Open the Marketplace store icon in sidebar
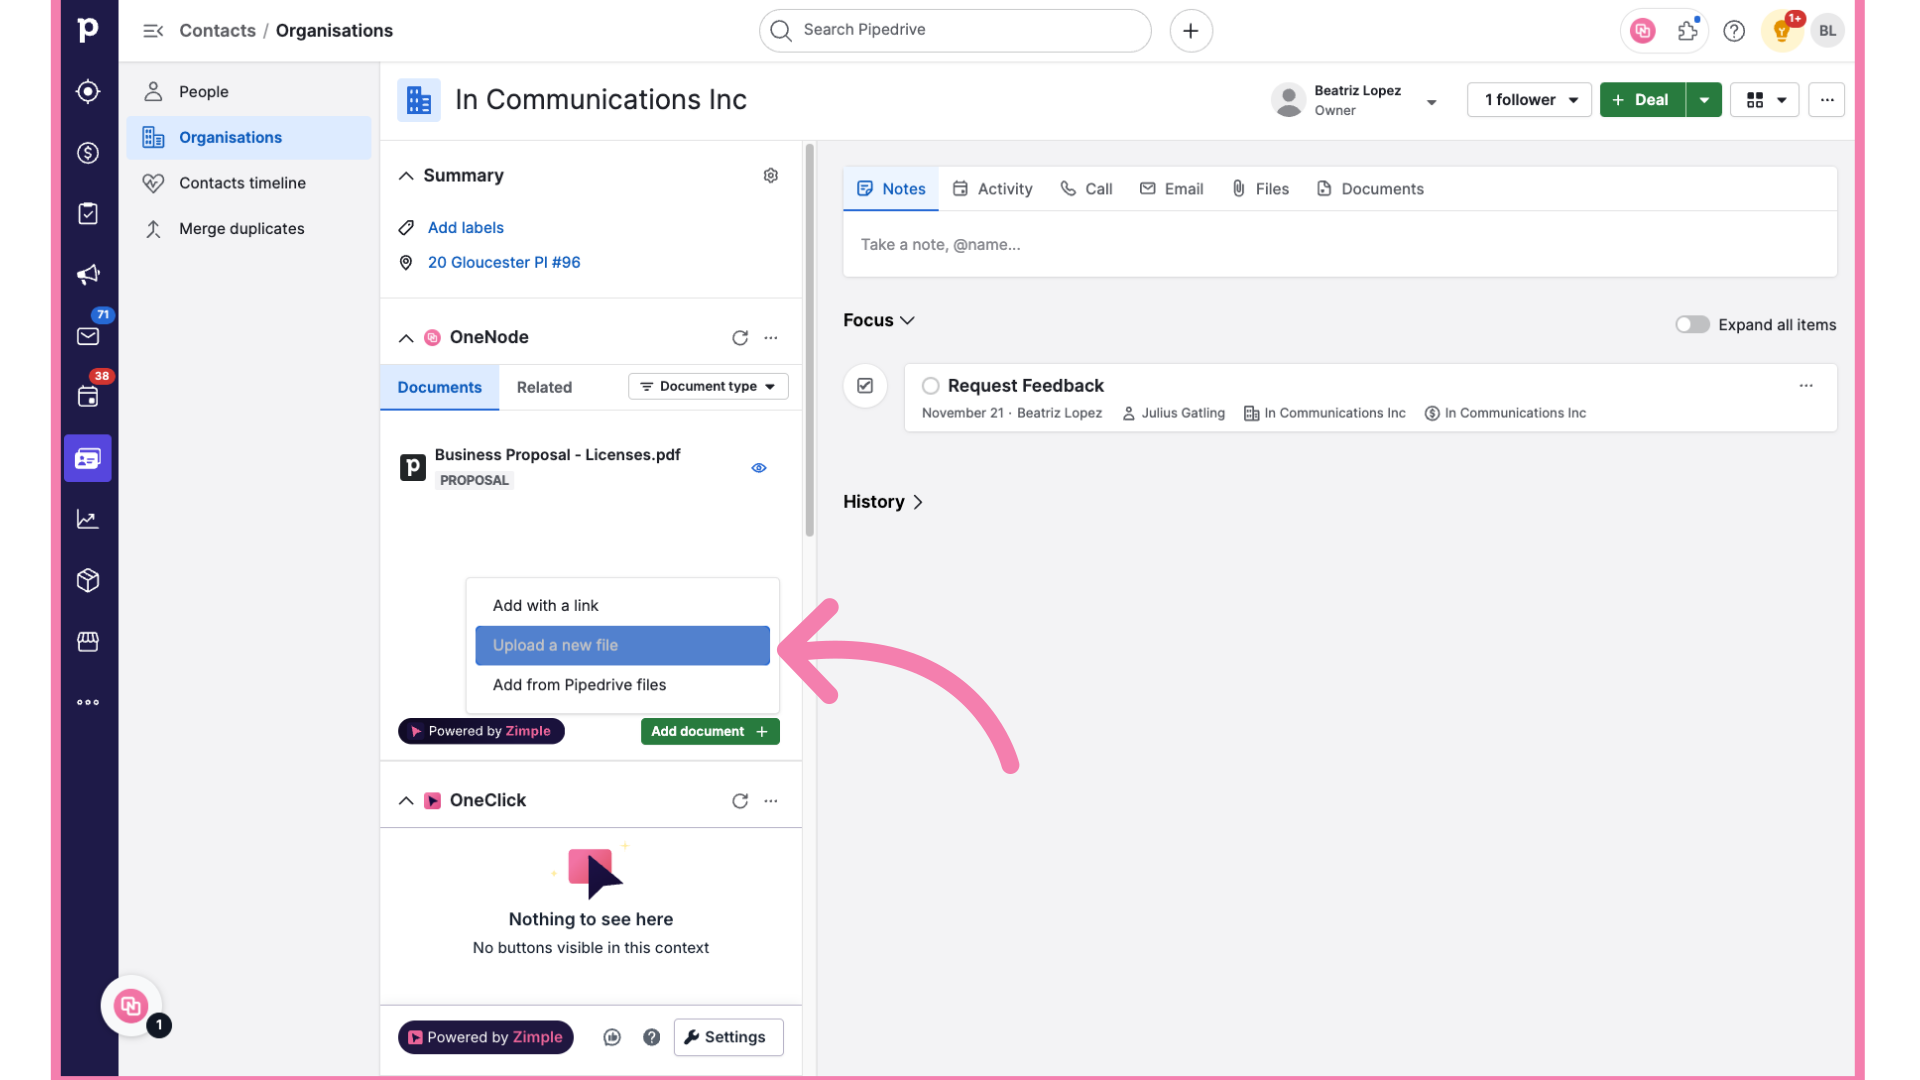This screenshot has height=1080, width=1920. click(88, 641)
